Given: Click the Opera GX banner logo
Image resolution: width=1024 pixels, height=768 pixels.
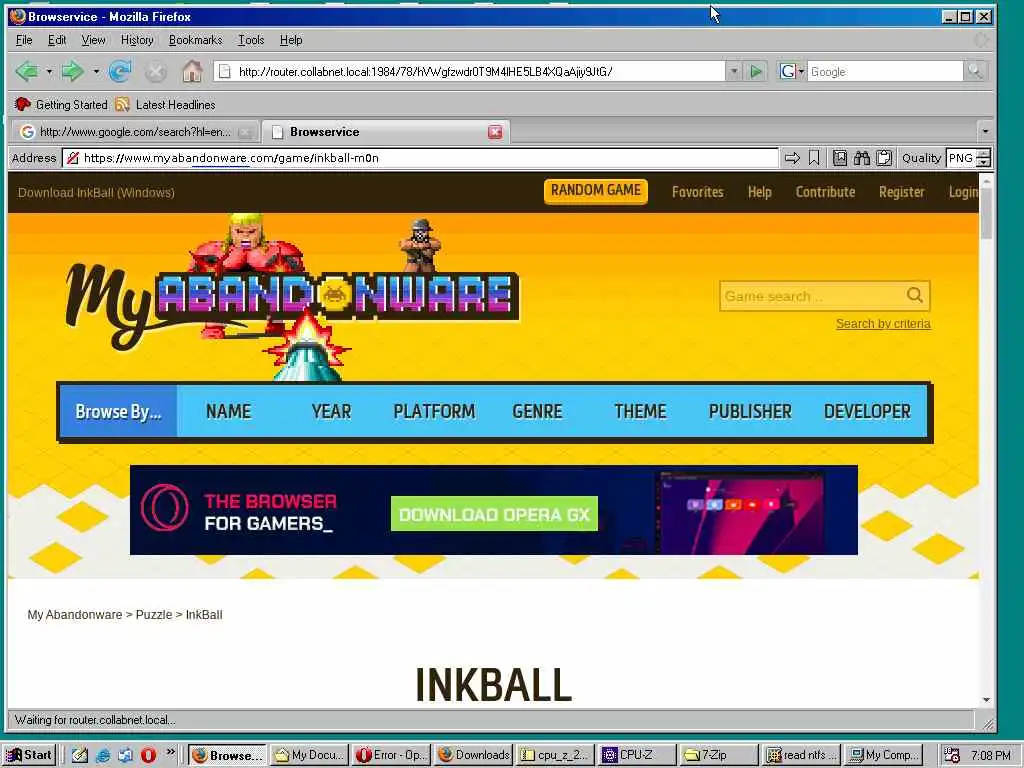Looking at the screenshot, I should [x=165, y=507].
